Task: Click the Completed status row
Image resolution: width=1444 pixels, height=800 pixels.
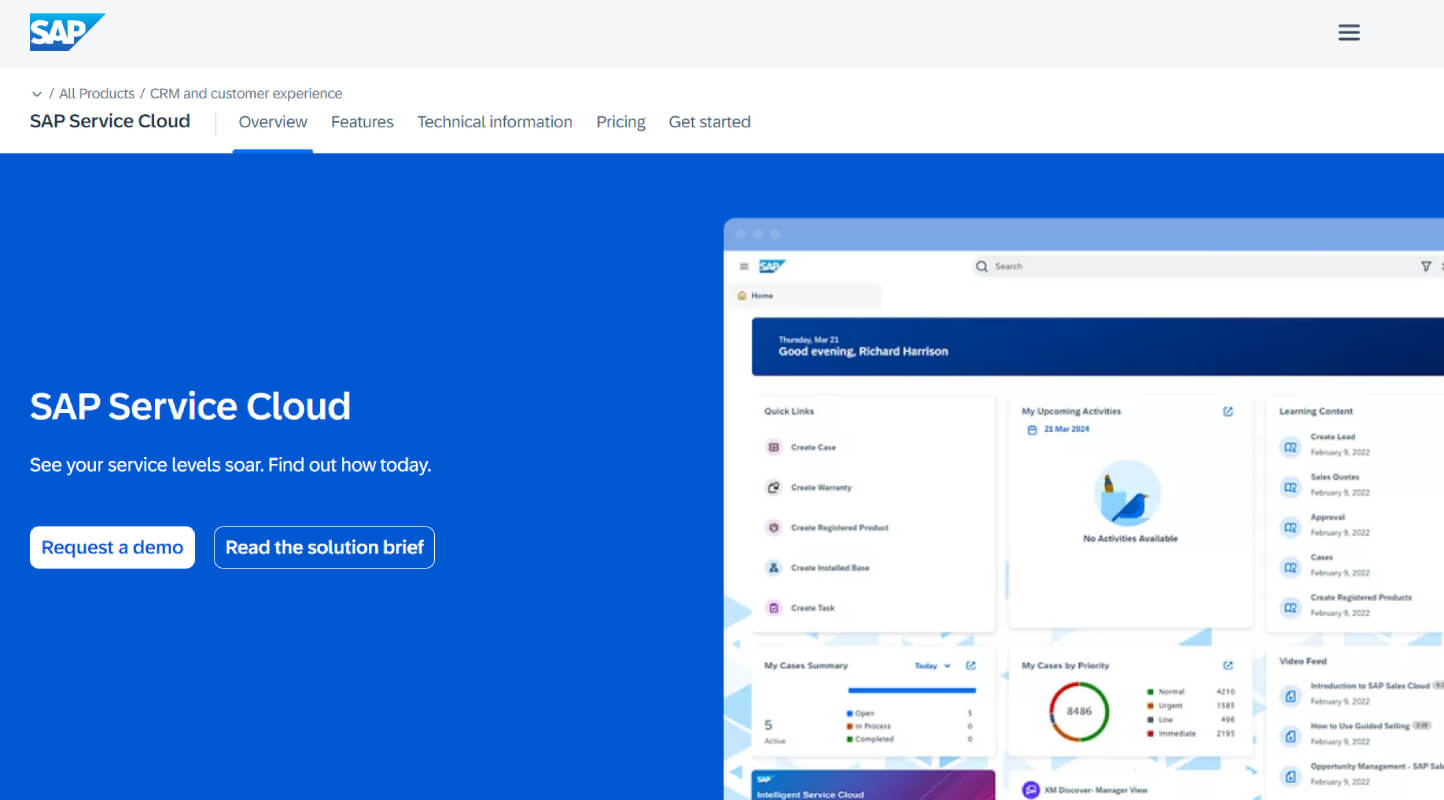Action: [x=909, y=740]
